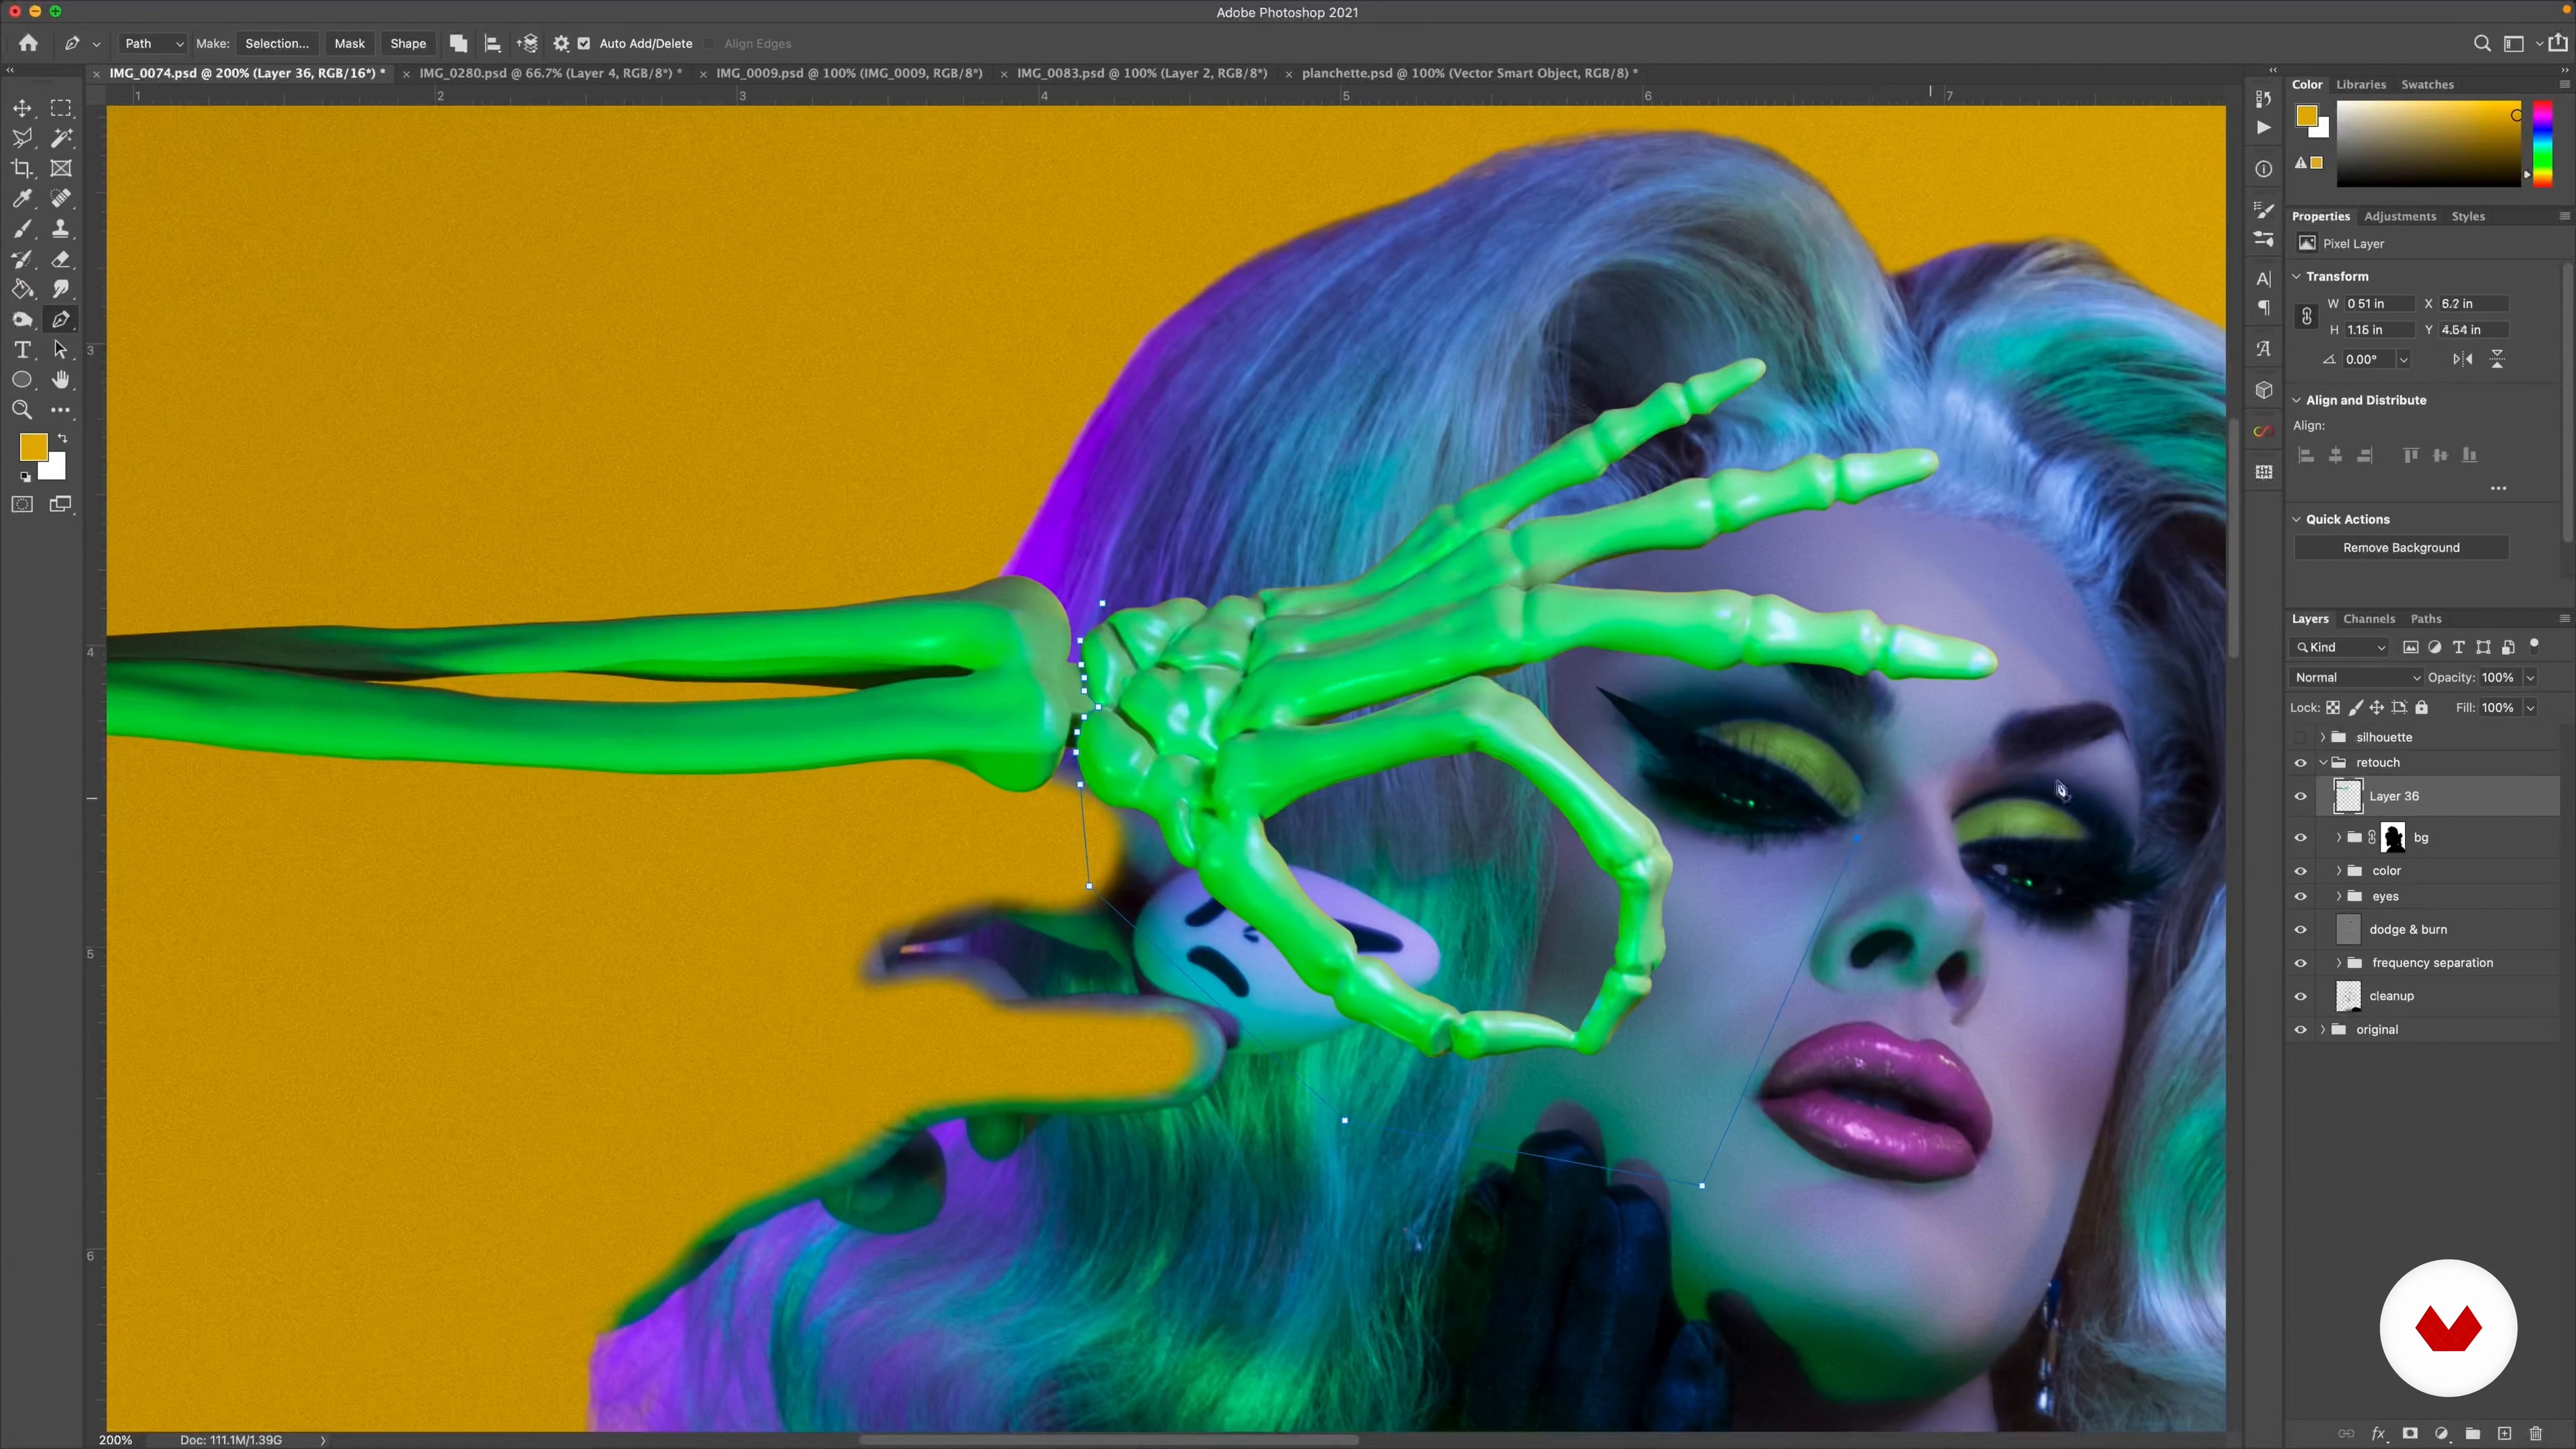Viewport: 2576px width, 1449px height.
Task: Select the Ellipse shape tool
Action: point(22,380)
